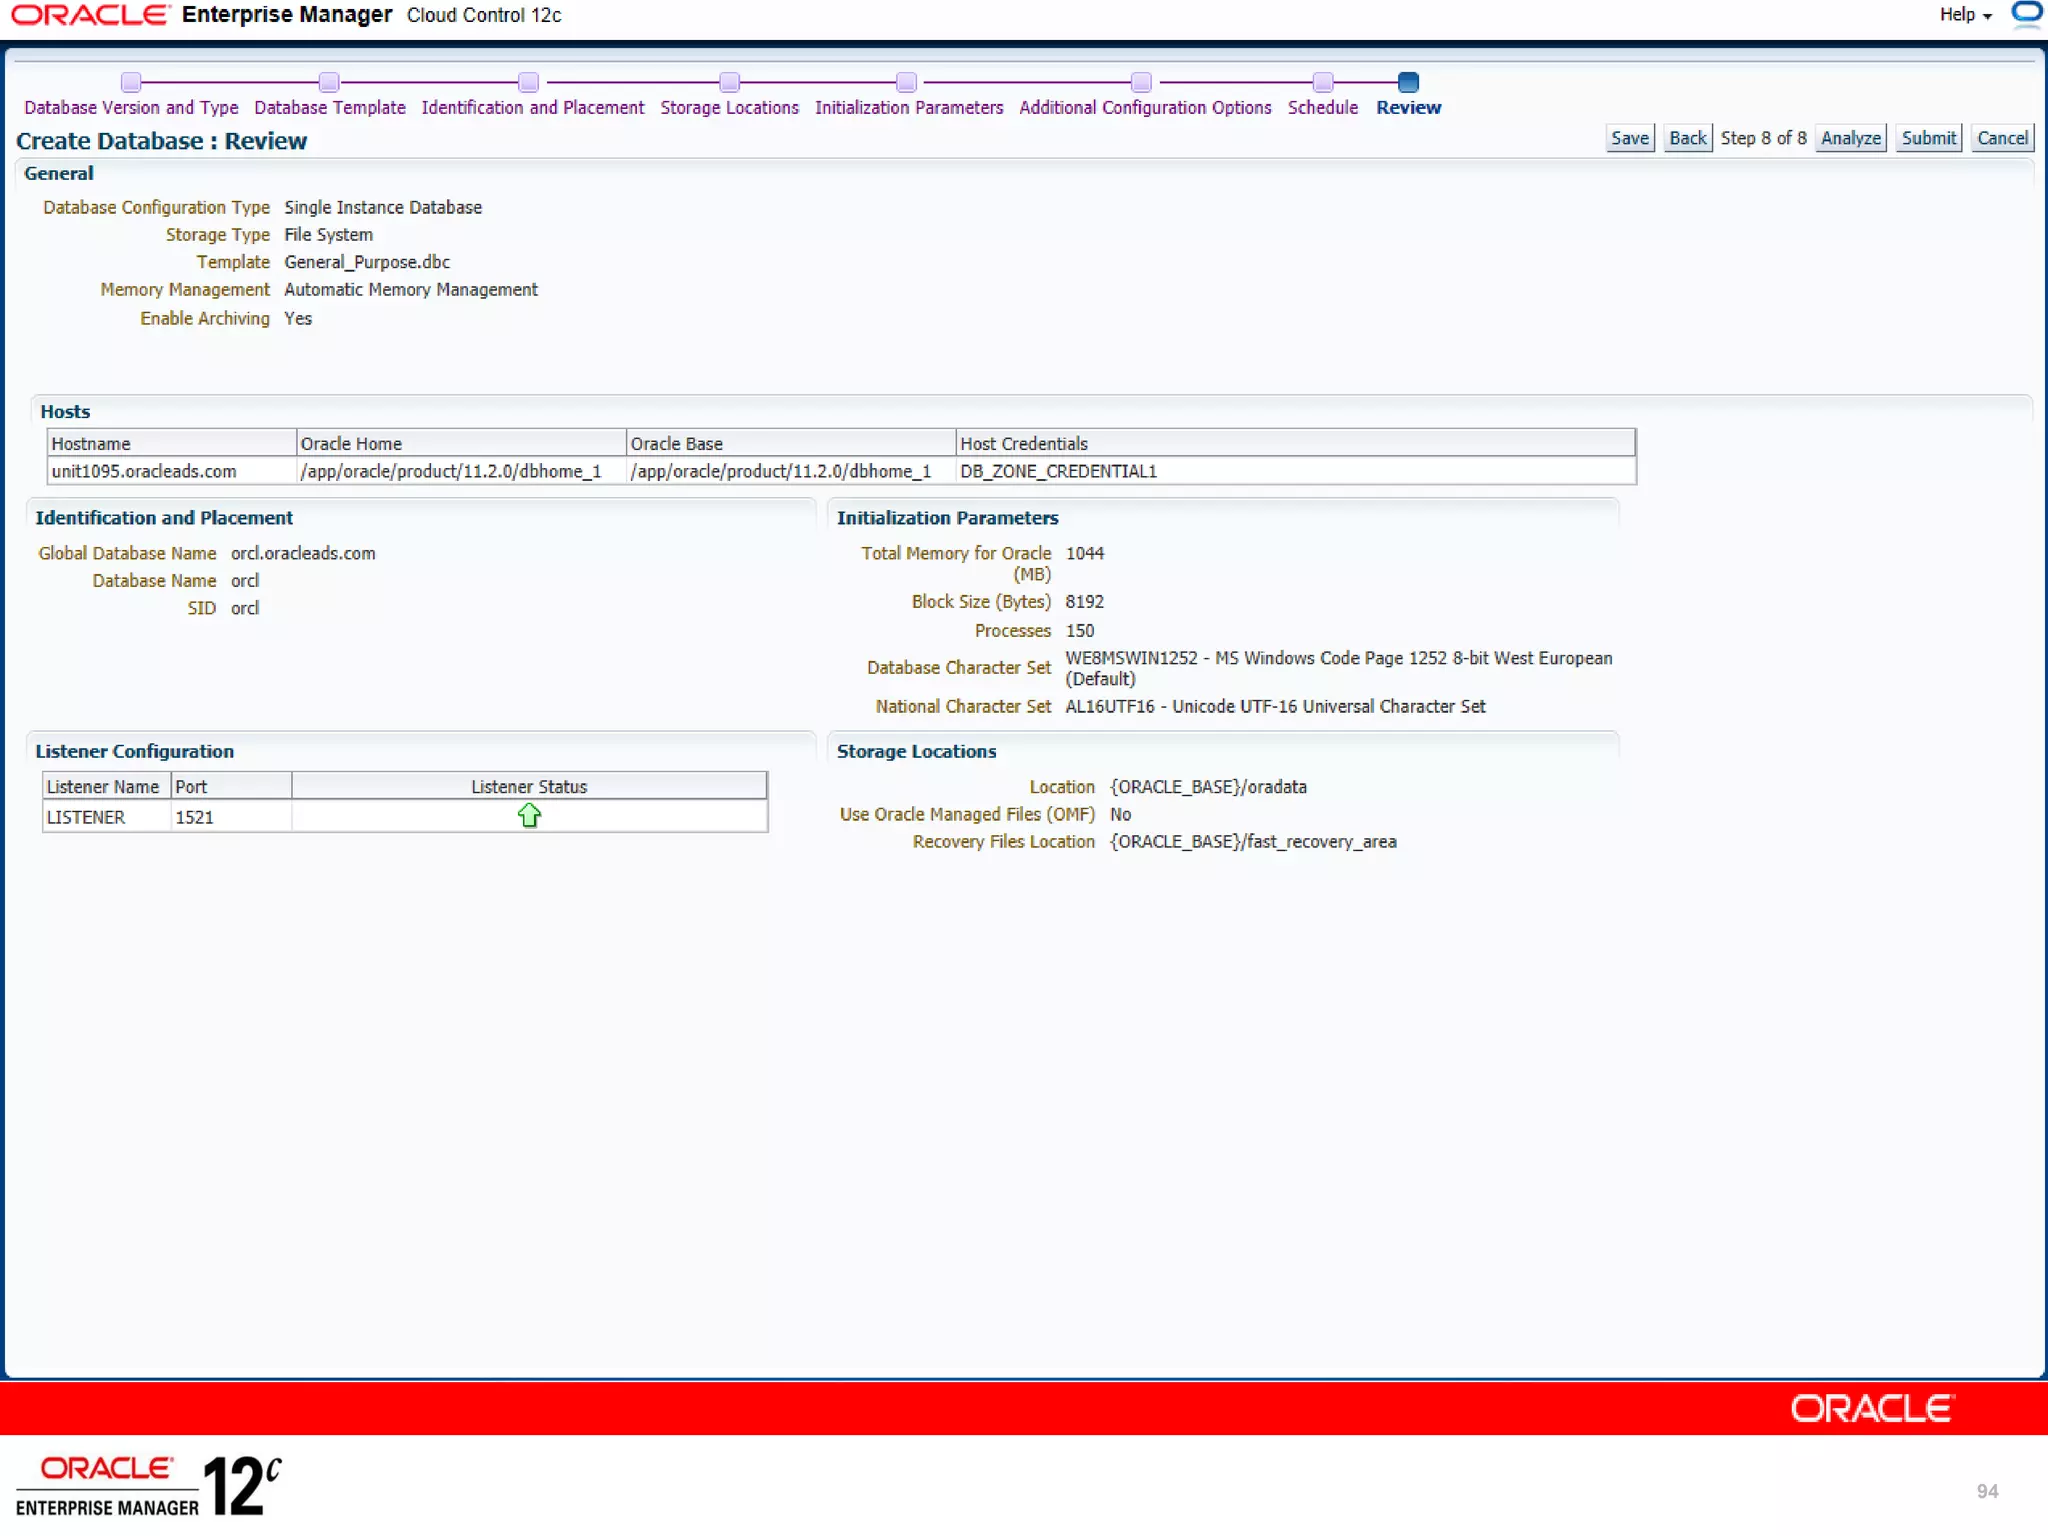Jump to the Database Template step label
The width and height of the screenshot is (2048, 1536).
coord(329,108)
